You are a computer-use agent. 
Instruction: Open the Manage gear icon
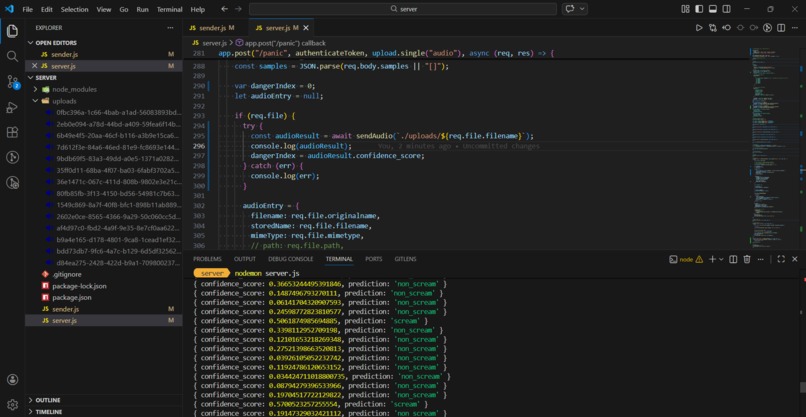(12, 405)
